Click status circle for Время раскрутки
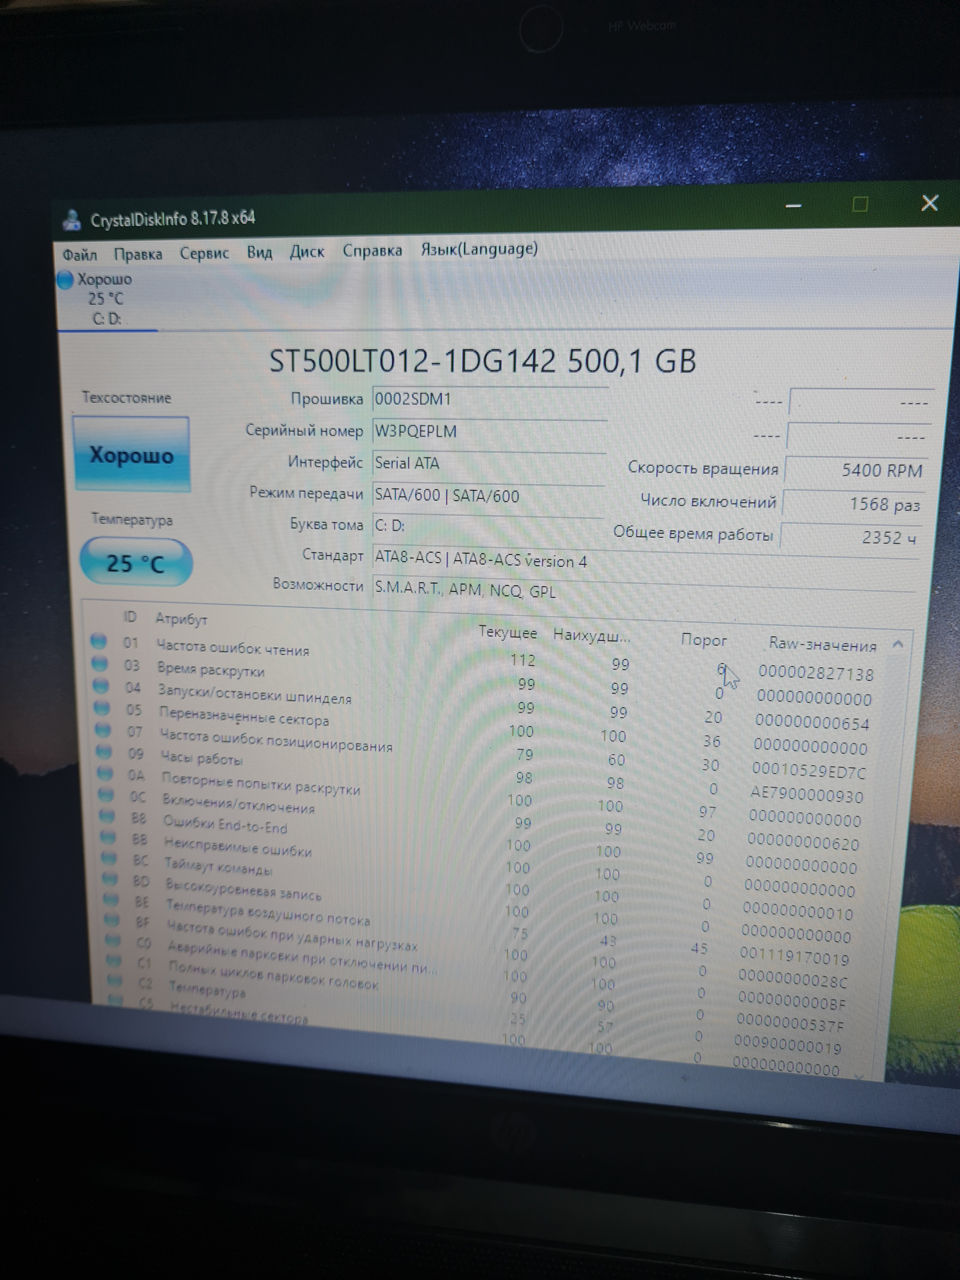This screenshot has height=1280, width=960. coord(99,663)
